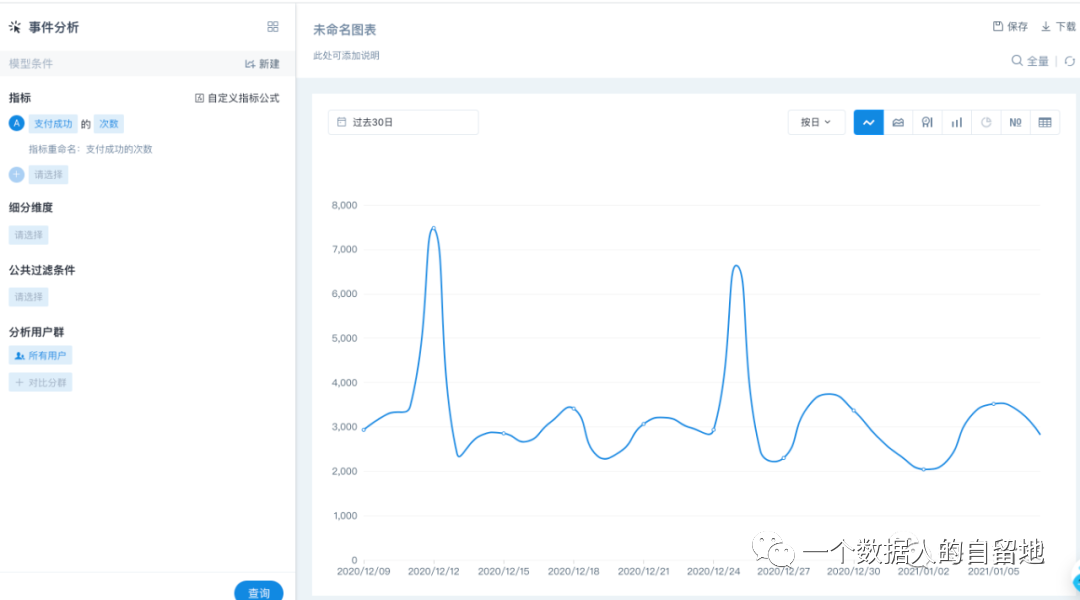Expand the 请选择 selector under 细分维度

[x=28, y=235]
